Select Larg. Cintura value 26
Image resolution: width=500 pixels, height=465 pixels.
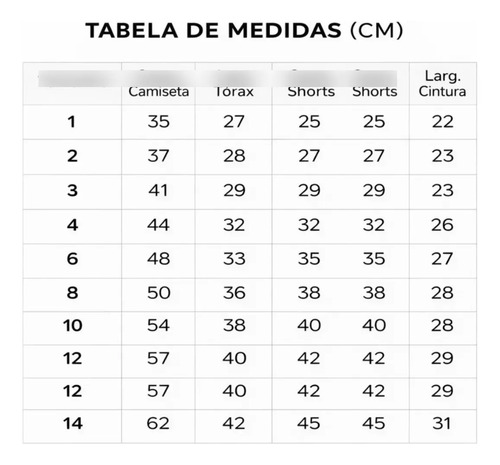(x=442, y=225)
